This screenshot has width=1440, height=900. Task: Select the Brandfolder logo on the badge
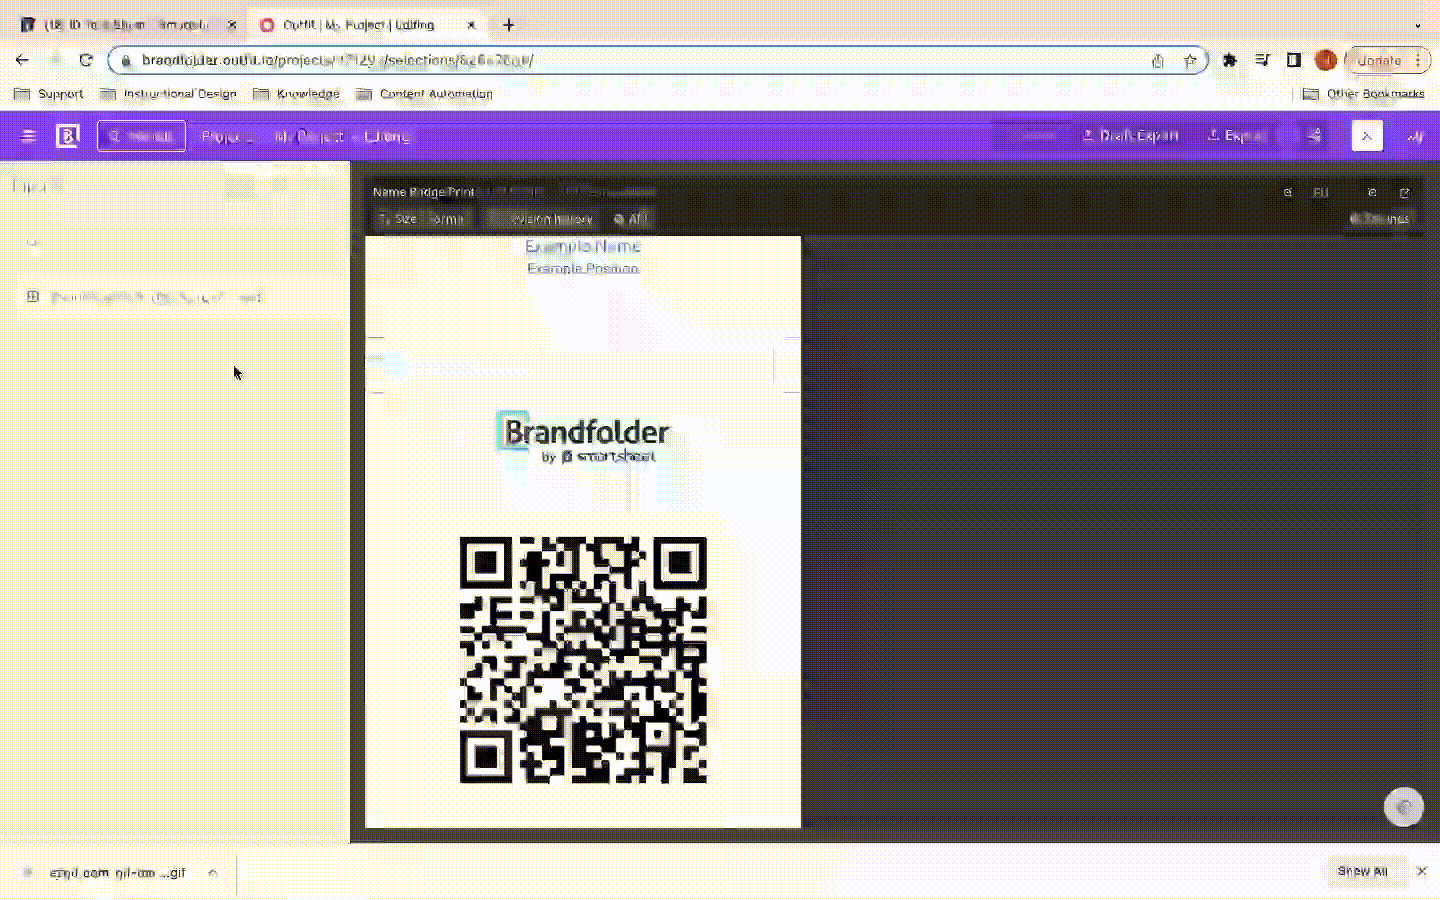point(582,437)
